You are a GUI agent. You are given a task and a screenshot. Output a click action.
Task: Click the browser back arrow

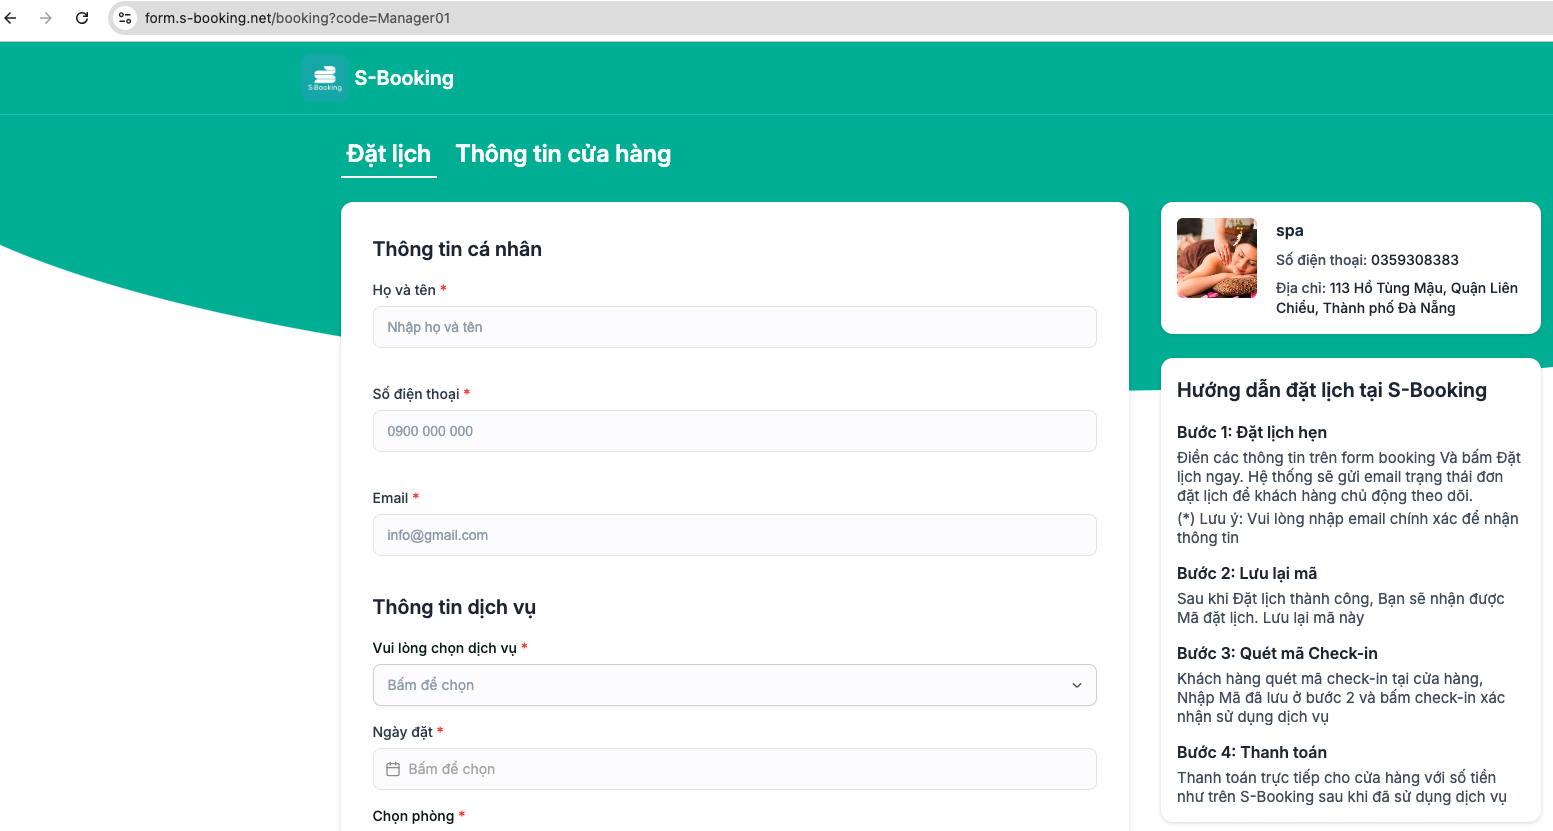[x=11, y=18]
